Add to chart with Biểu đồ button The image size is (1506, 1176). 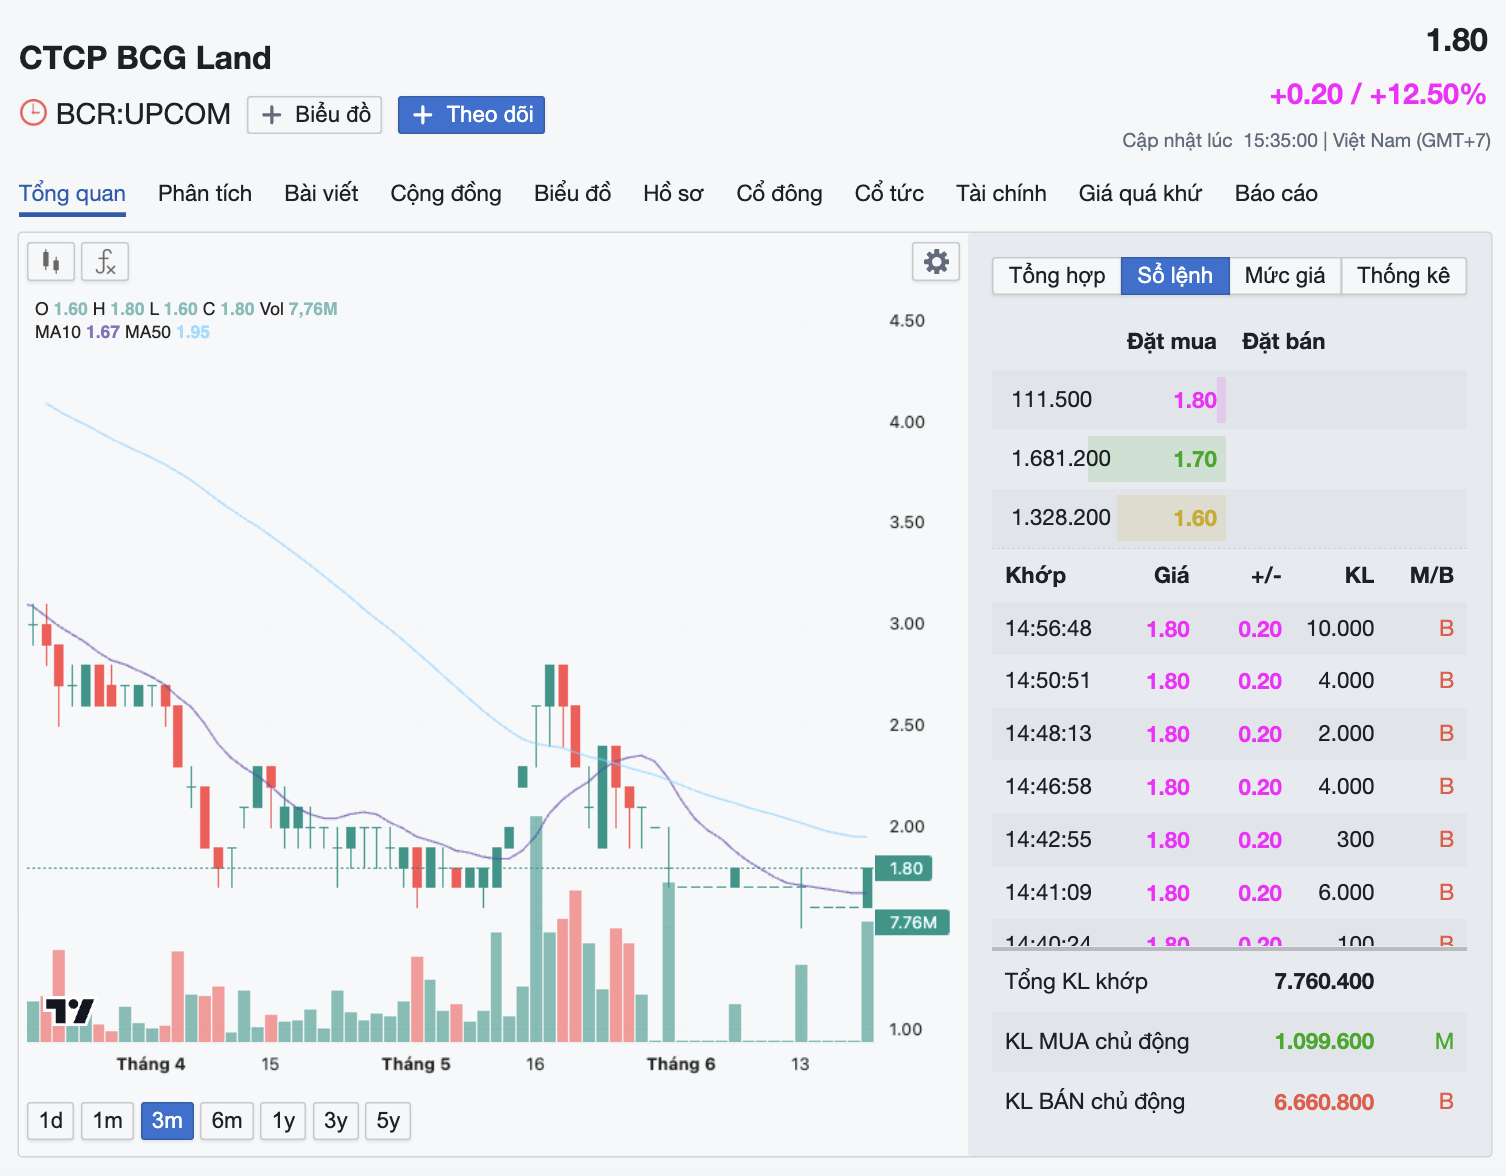point(314,115)
